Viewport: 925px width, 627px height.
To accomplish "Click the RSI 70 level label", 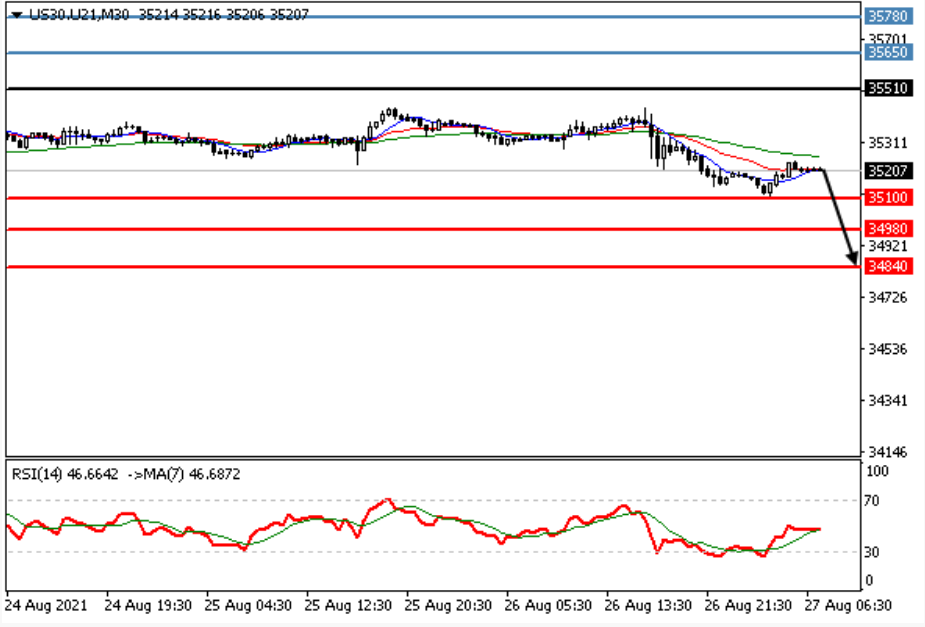I will point(871,501).
